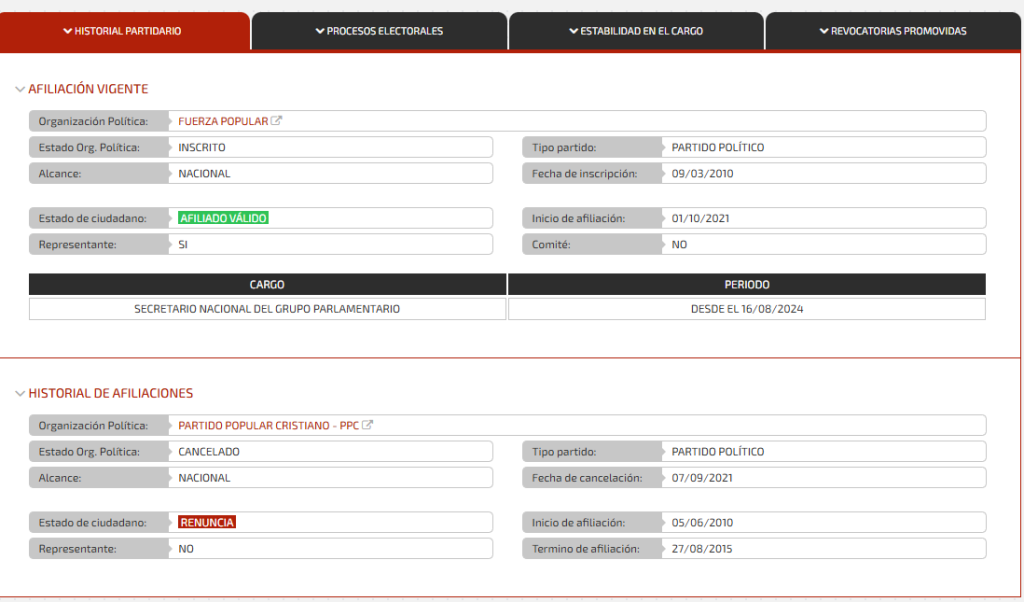Viewport: 1024px width, 602px height.
Task: Click the green Afiliado Válido status badge
Action: [223, 218]
